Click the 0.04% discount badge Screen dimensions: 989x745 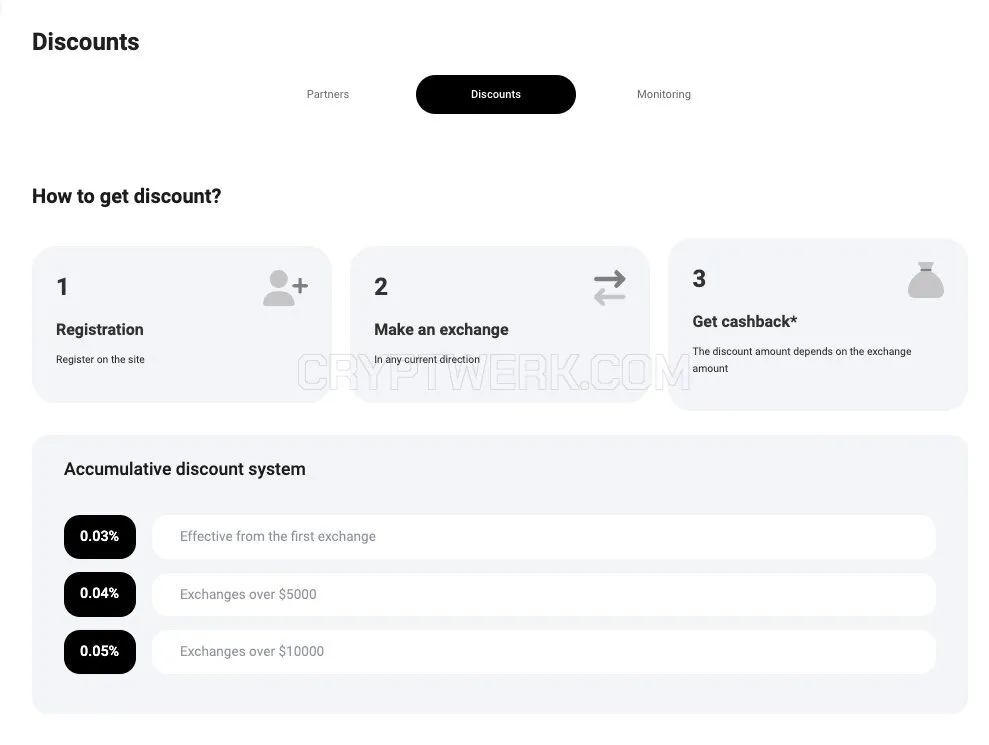[100, 594]
